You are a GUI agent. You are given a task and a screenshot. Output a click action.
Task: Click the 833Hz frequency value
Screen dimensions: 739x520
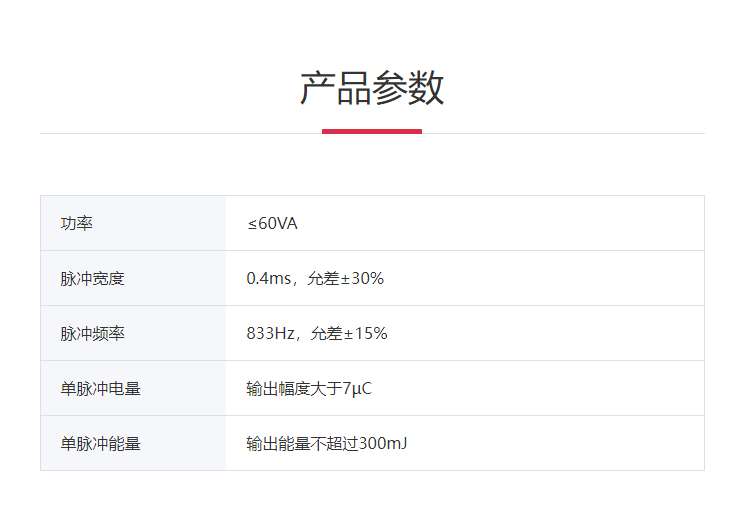pos(270,333)
